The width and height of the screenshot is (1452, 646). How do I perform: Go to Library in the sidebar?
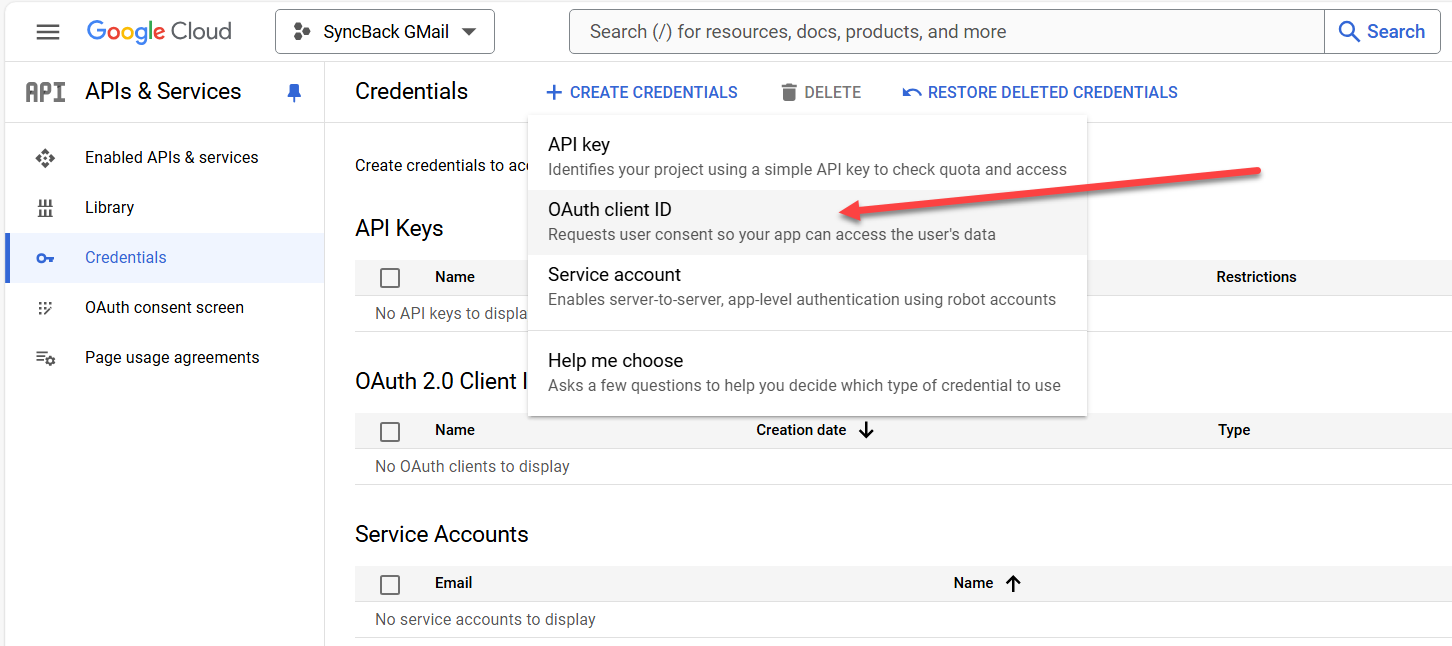pos(165,208)
